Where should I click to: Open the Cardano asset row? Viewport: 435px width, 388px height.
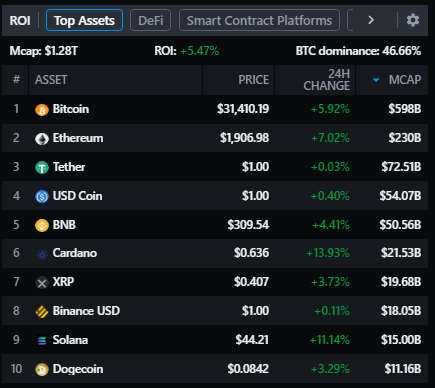click(x=215, y=253)
